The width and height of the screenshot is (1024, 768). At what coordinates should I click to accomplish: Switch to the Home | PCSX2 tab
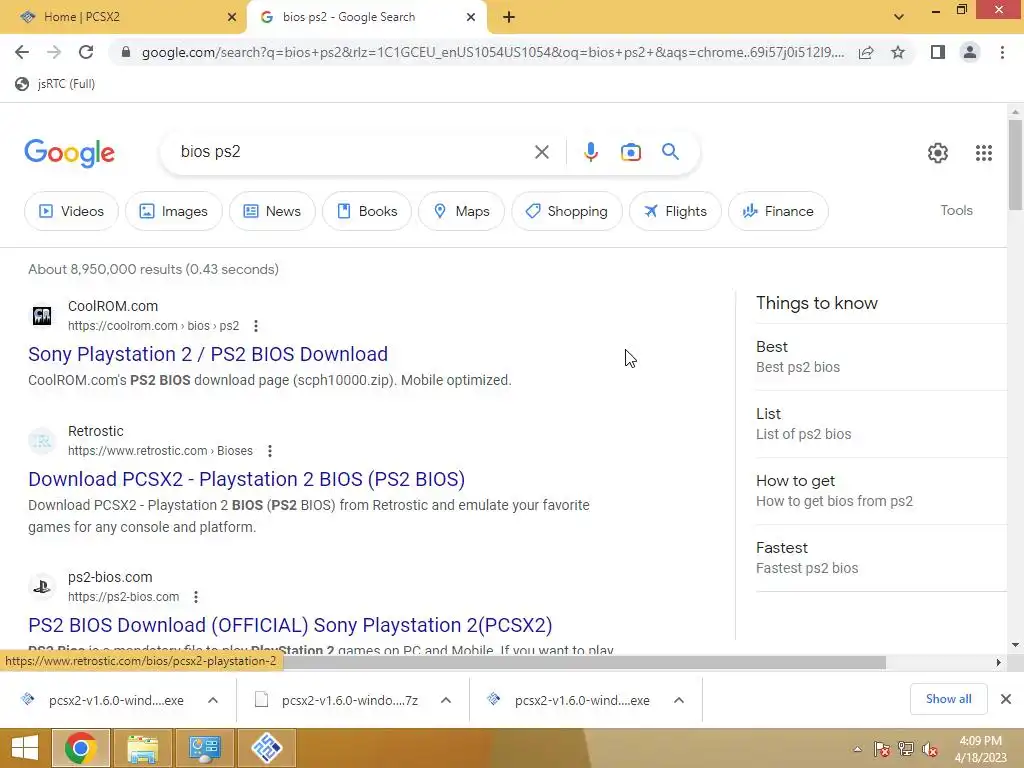pos(124,17)
